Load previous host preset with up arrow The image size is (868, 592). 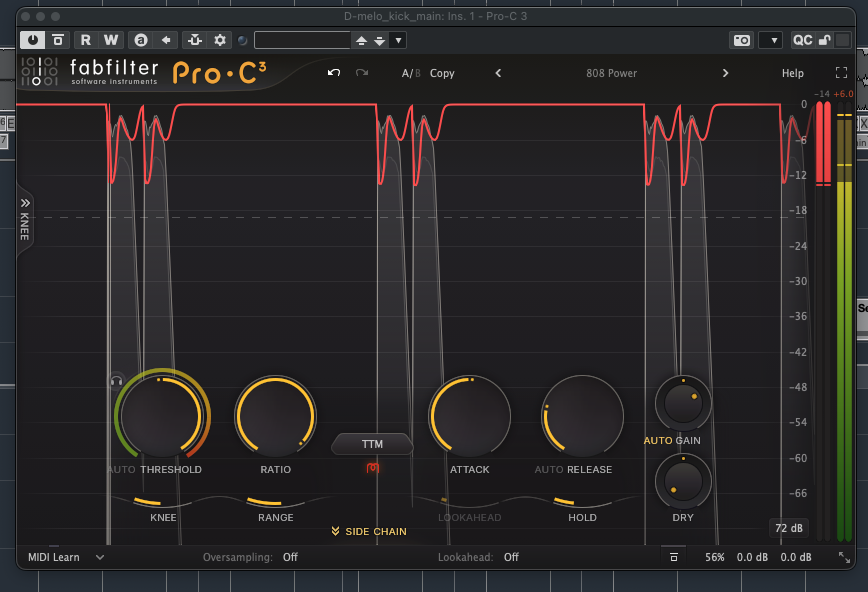tap(361, 40)
